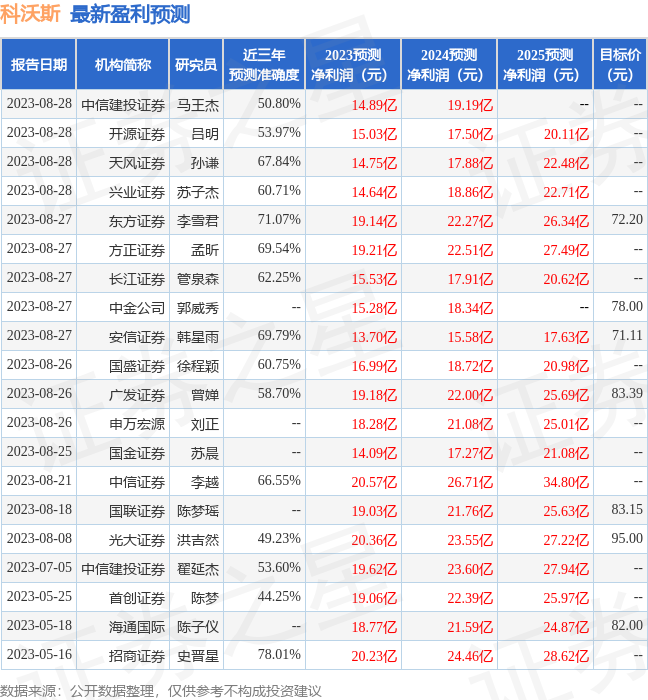Image resolution: width=648 pixels, height=700 pixels.
Task: Click report date 2023-08-21
Action: click(39, 480)
